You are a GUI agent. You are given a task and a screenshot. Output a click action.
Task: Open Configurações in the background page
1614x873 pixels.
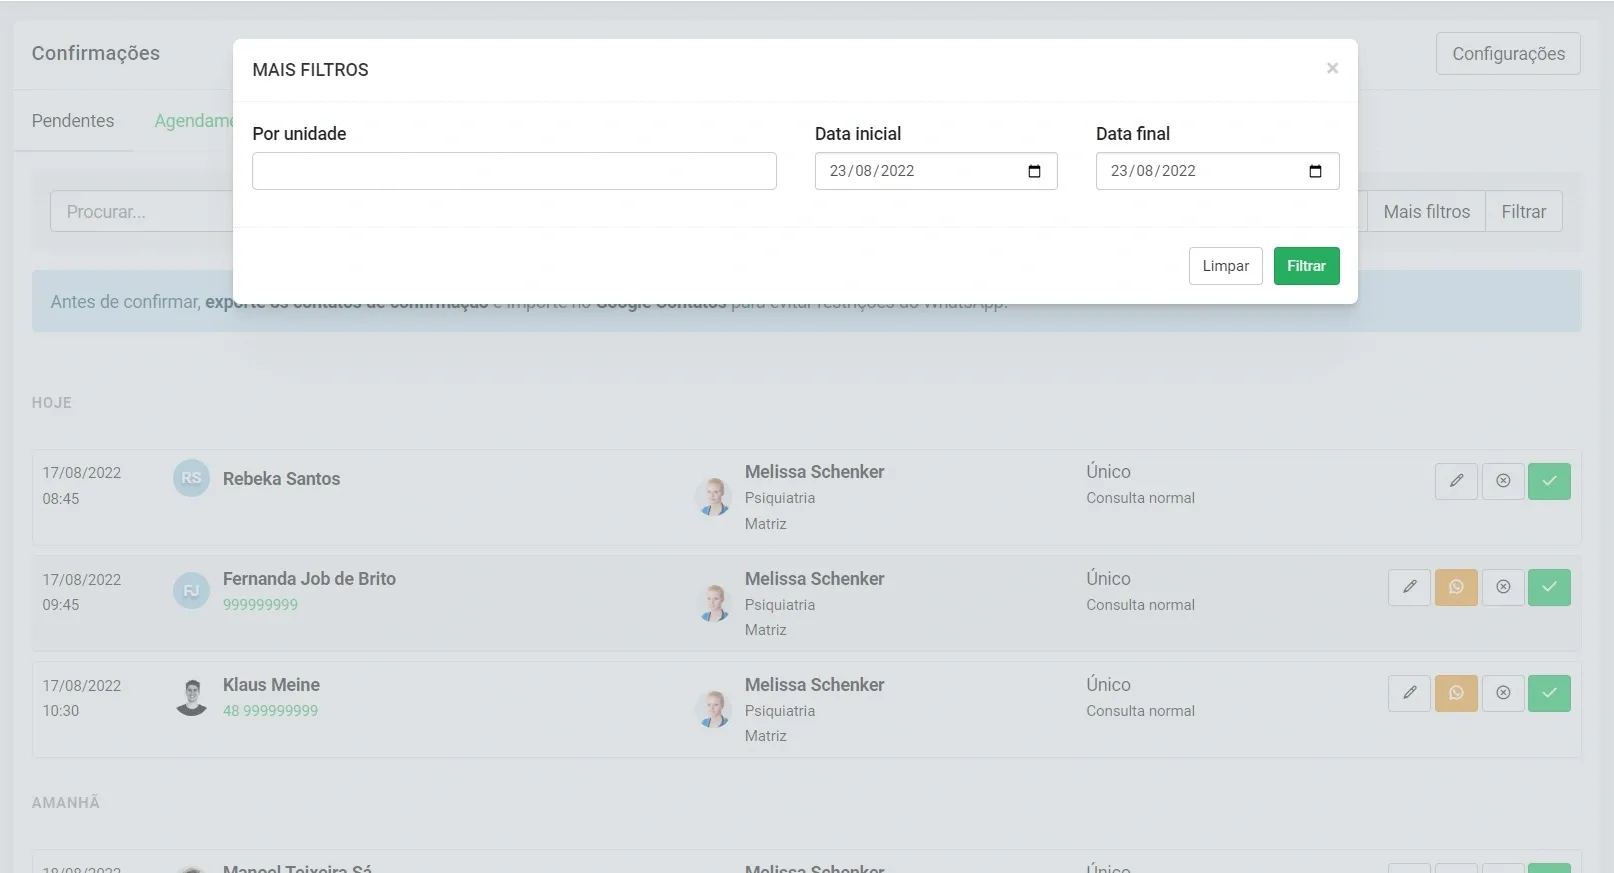point(1508,54)
